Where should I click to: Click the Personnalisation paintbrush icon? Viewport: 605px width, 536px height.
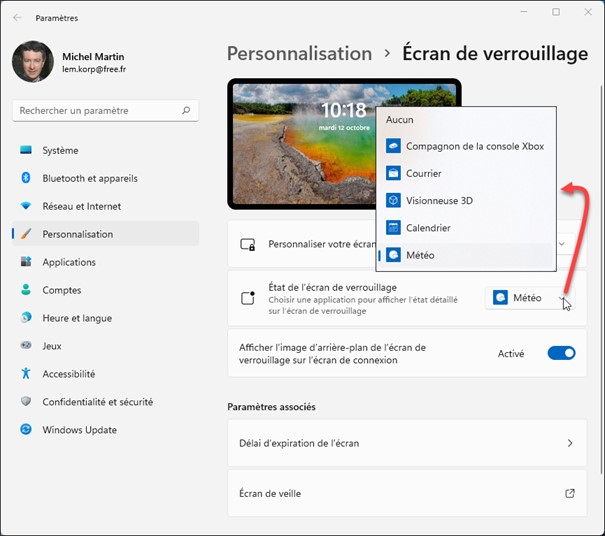[x=26, y=234]
